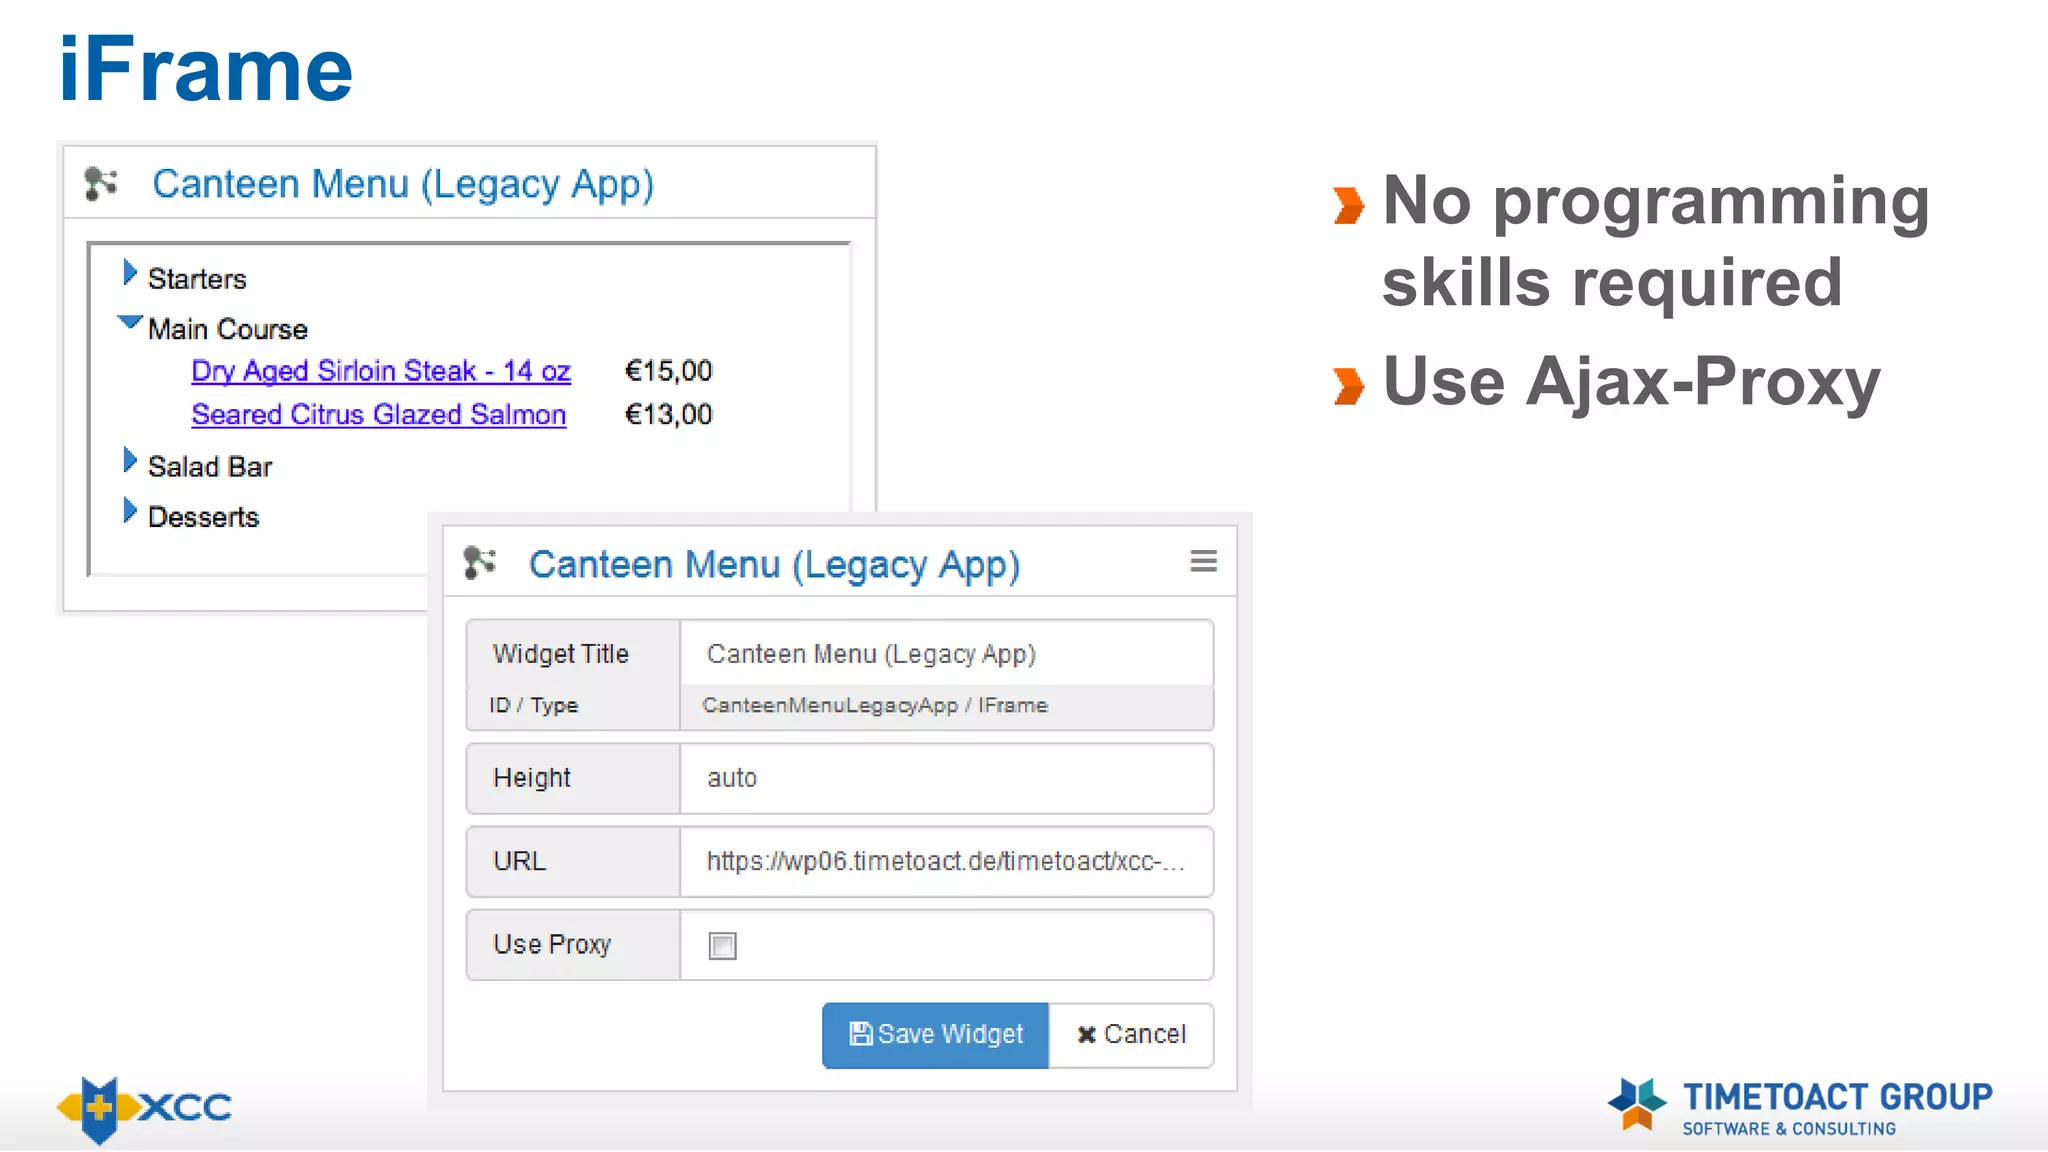Click the widget icon in the edit dialog header
This screenshot has width=2048, height=1152.
[x=480, y=563]
